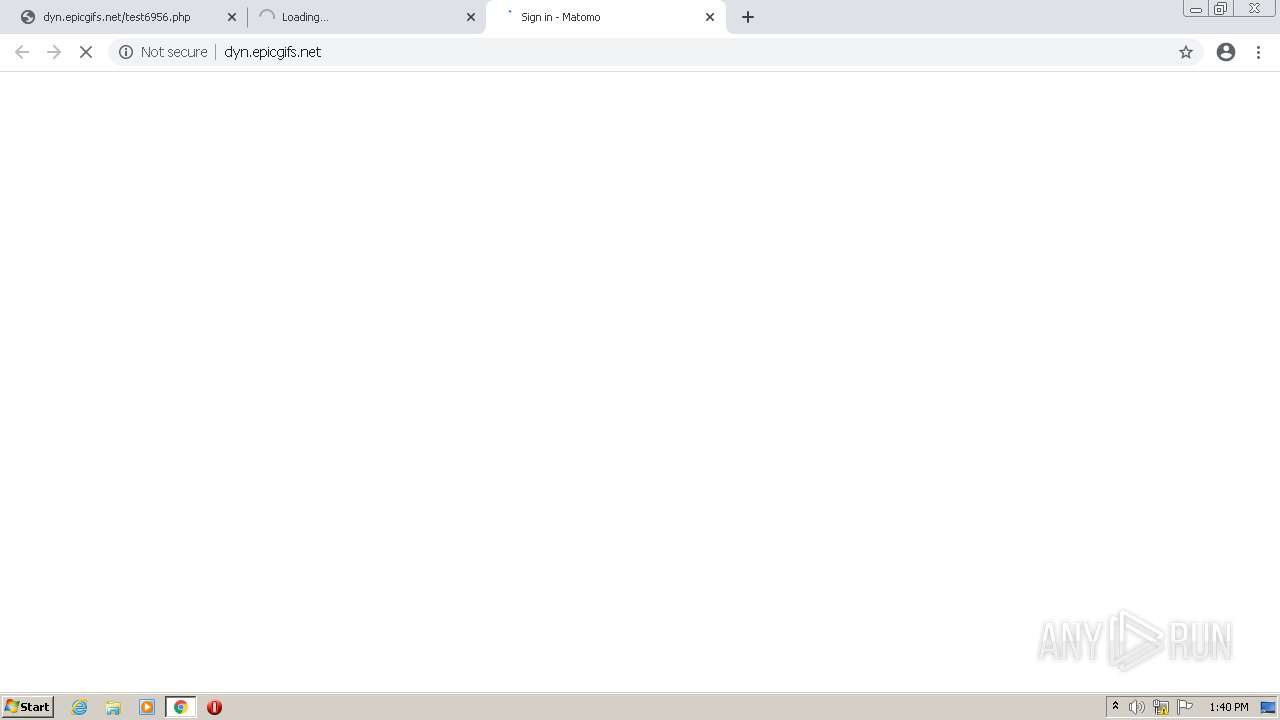Image resolution: width=1280 pixels, height=720 pixels.
Task: Launch Internet Explorer from the taskbar
Action: click(80, 707)
